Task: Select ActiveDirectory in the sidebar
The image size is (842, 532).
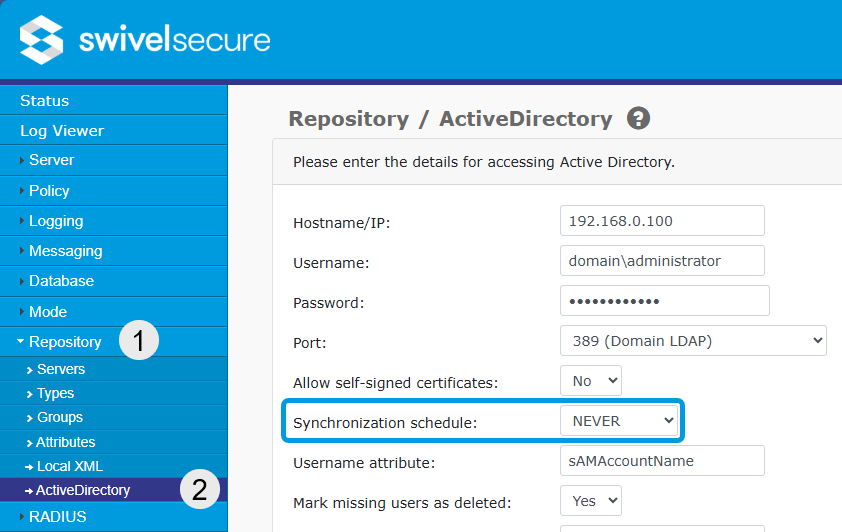Action: click(x=83, y=490)
